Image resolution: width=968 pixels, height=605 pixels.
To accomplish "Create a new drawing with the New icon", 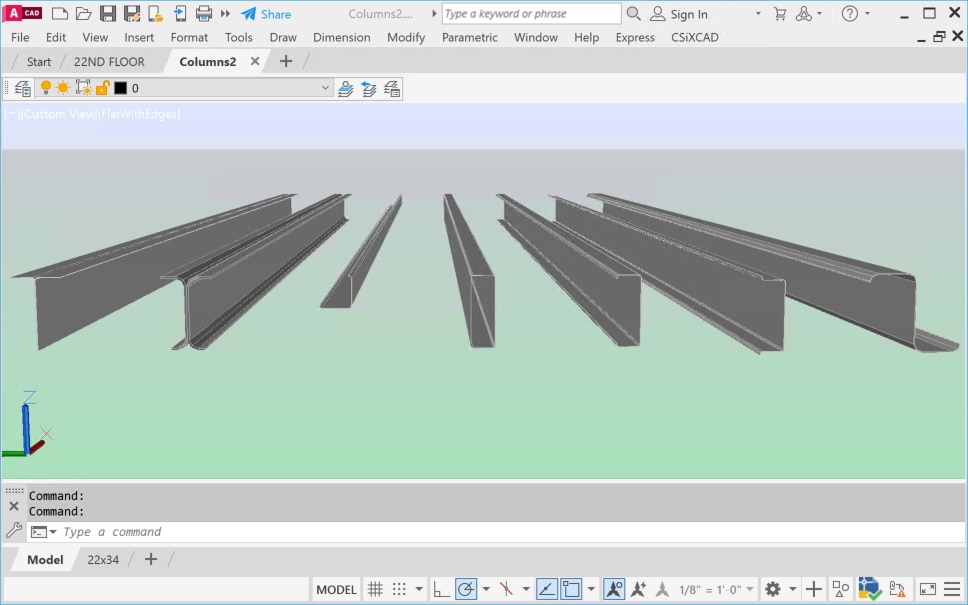I will point(60,14).
